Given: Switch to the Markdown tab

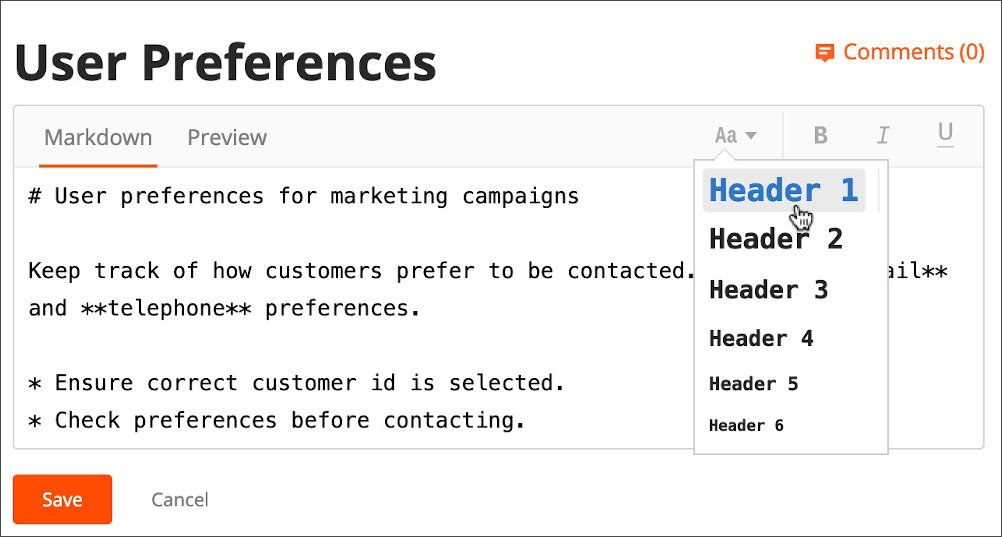Looking at the screenshot, I should pos(98,137).
